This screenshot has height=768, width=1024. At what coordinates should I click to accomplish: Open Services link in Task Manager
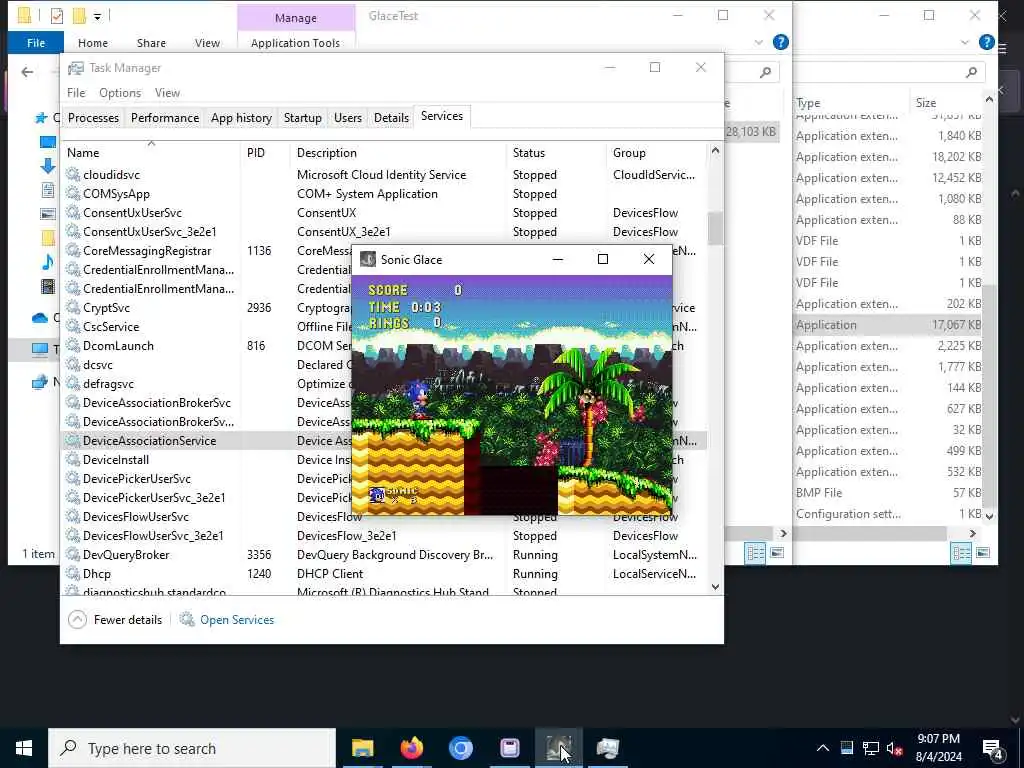pyautogui.click(x=237, y=620)
